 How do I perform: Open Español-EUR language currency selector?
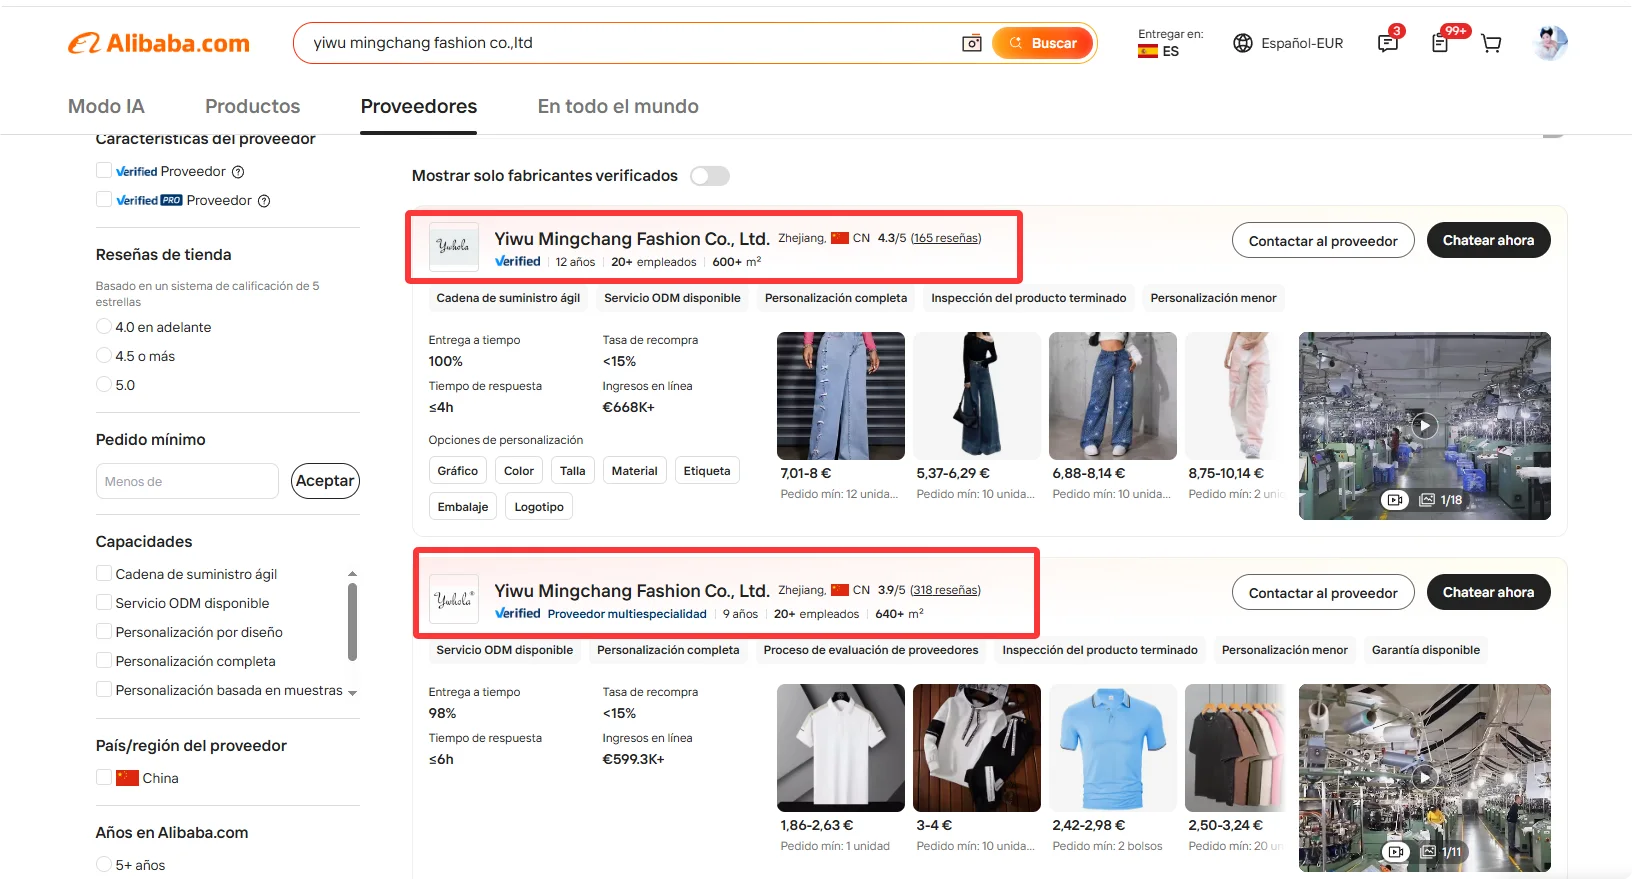tap(1288, 43)
